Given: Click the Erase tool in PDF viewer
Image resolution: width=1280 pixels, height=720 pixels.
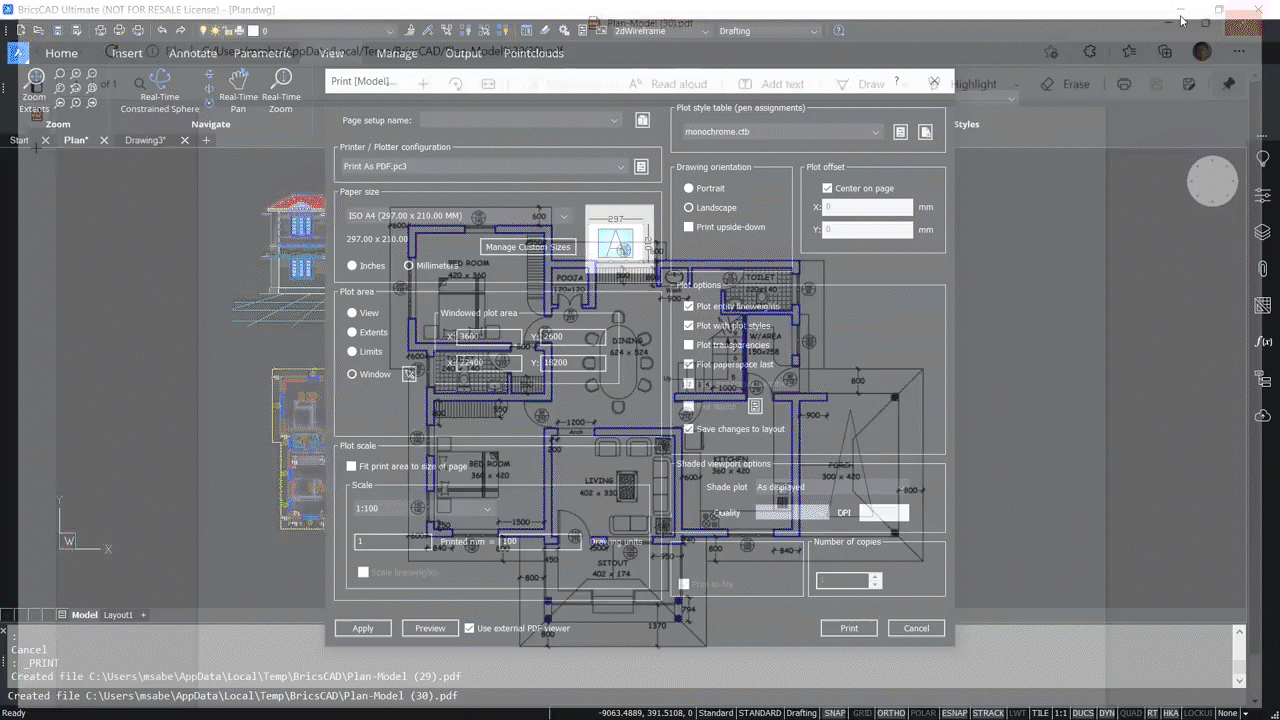Looking at the screenshot, I should click(x=1065, y=84).
